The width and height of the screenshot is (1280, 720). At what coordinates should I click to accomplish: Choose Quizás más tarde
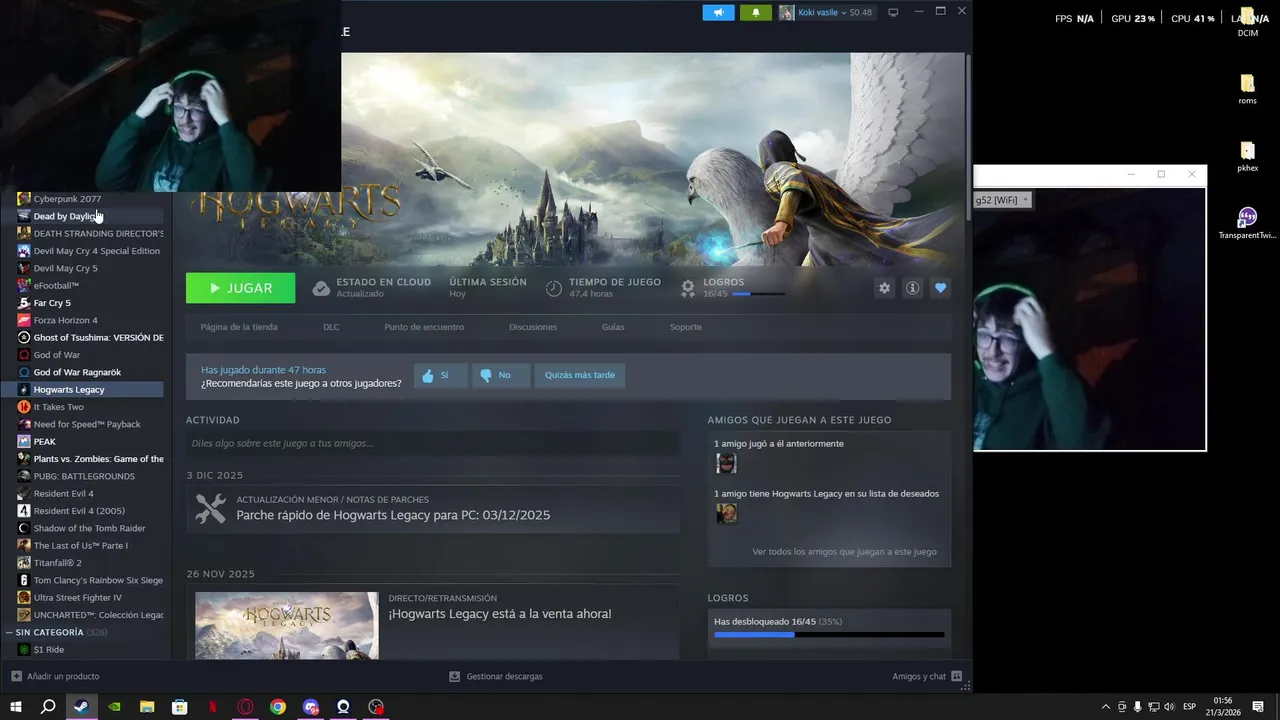click(580, 375)
